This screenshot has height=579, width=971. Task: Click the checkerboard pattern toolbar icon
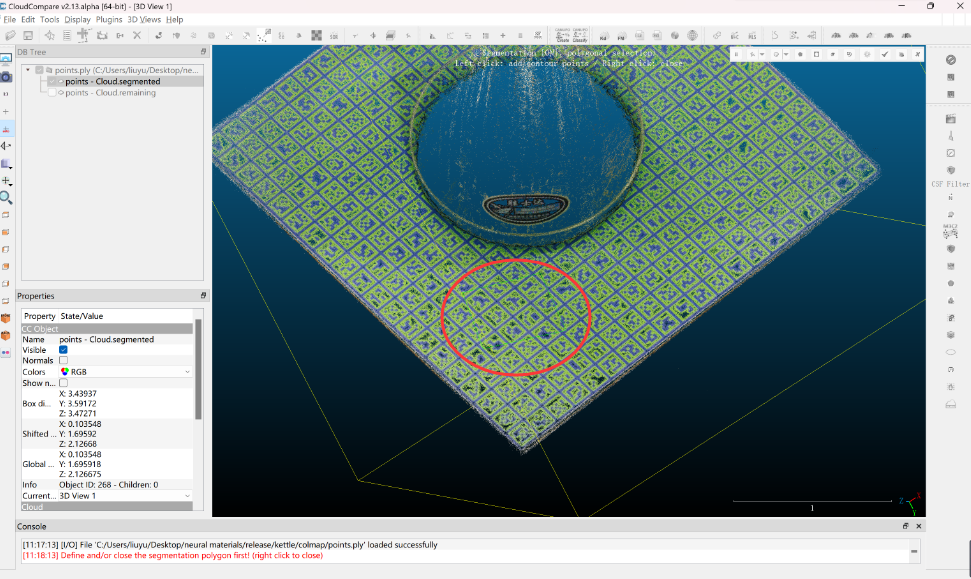pos(316,36)
